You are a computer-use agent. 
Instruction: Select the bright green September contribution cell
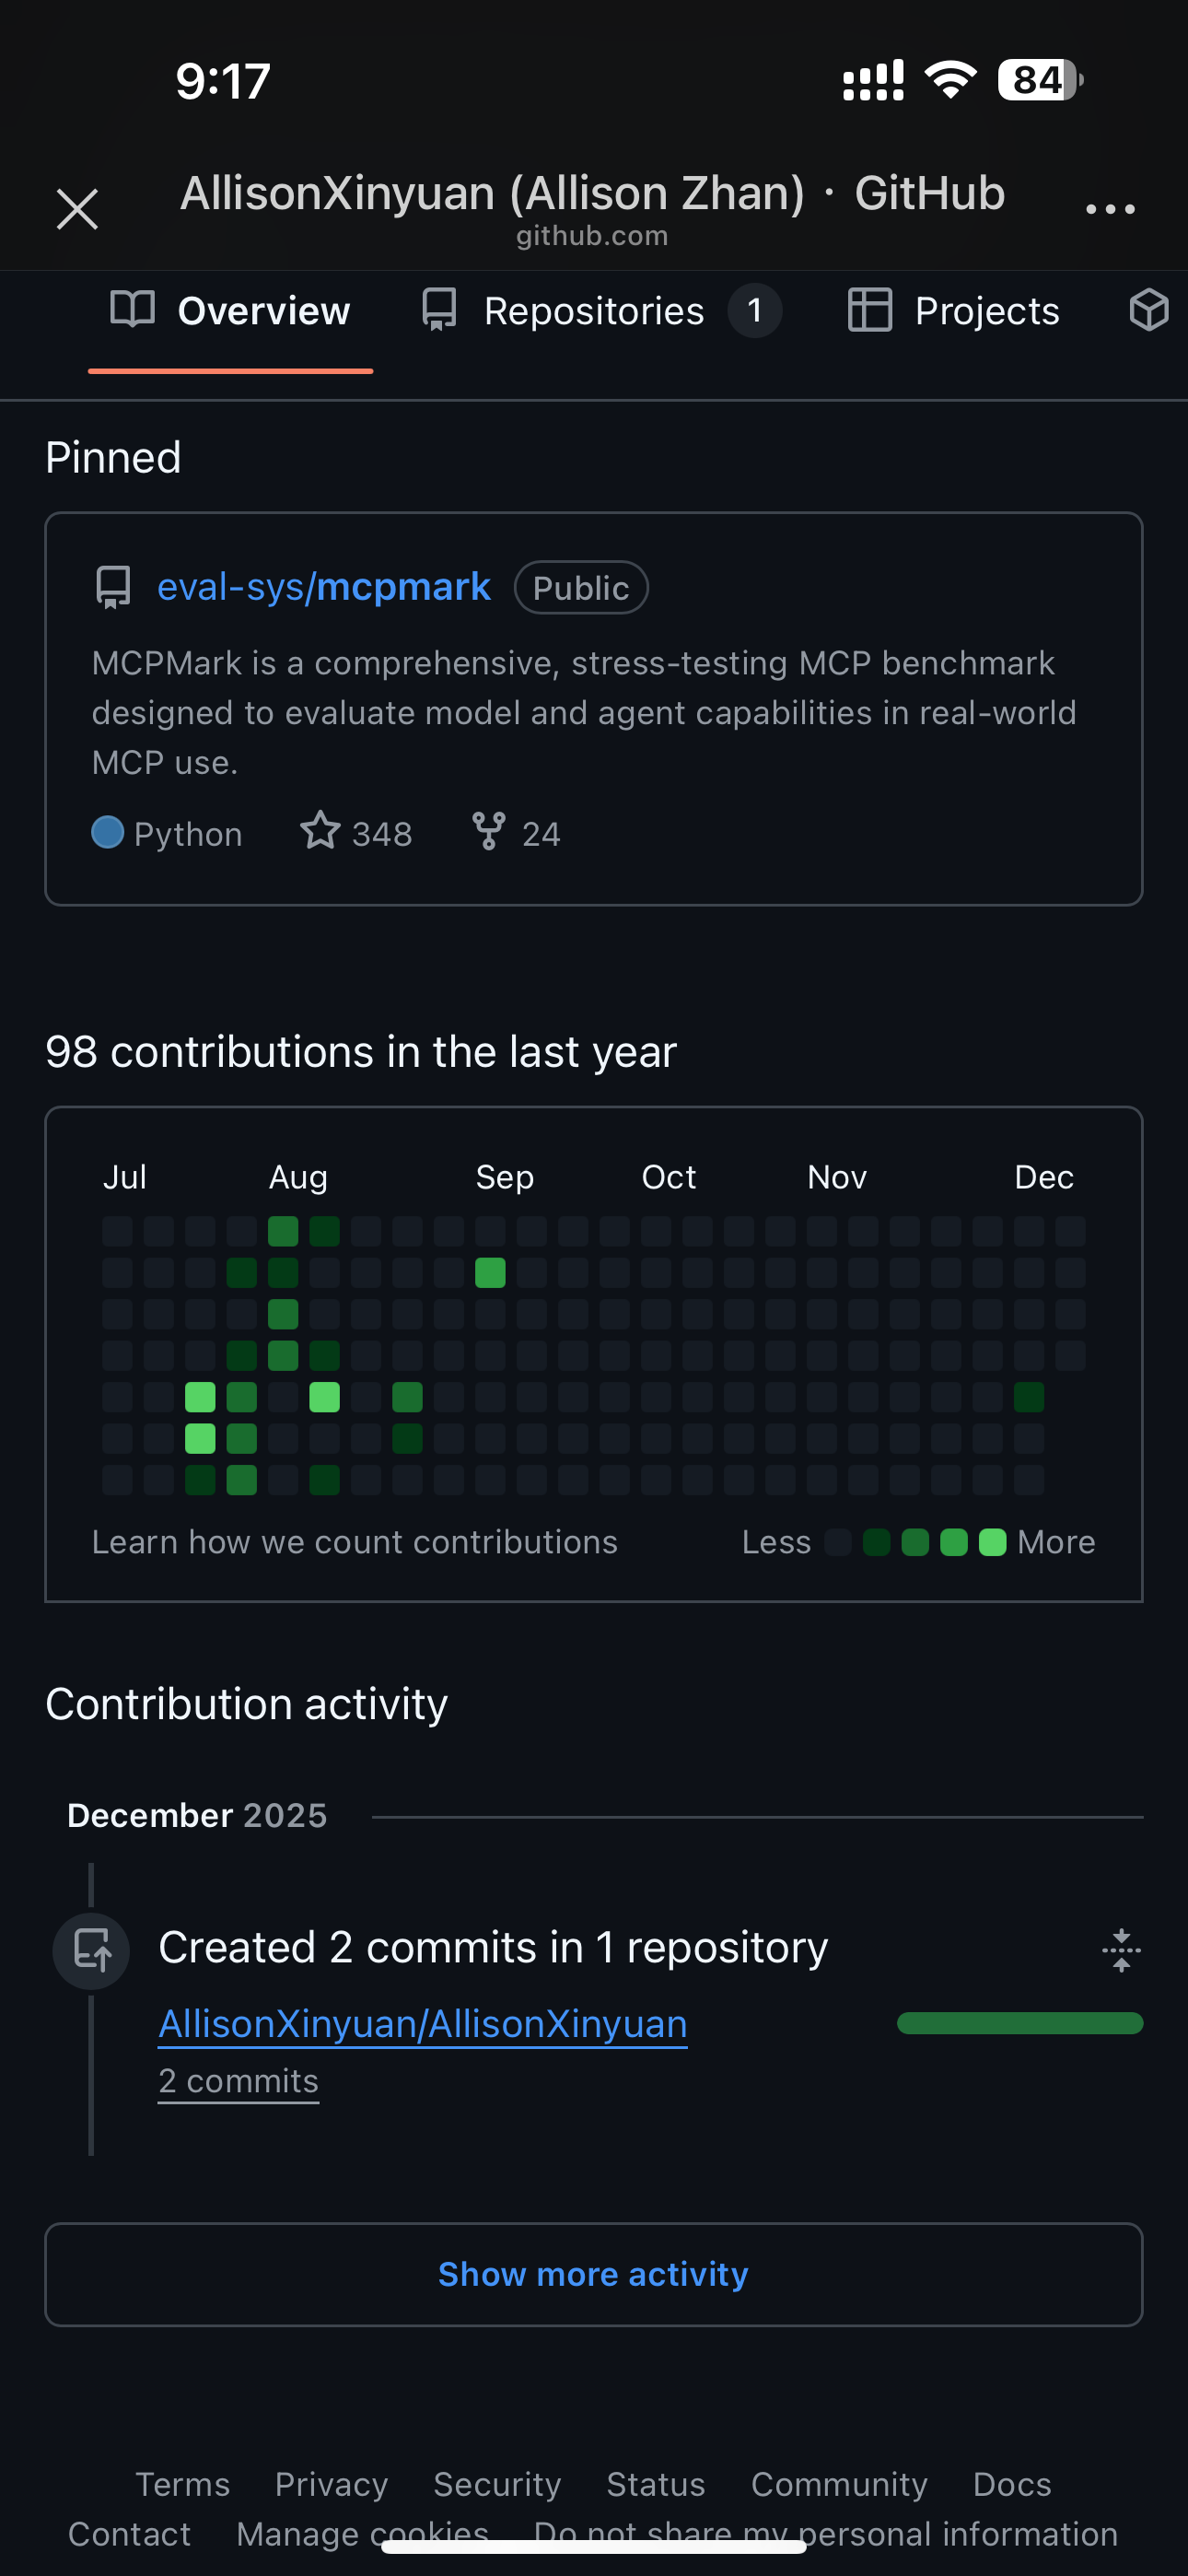tap(490, 1273)
